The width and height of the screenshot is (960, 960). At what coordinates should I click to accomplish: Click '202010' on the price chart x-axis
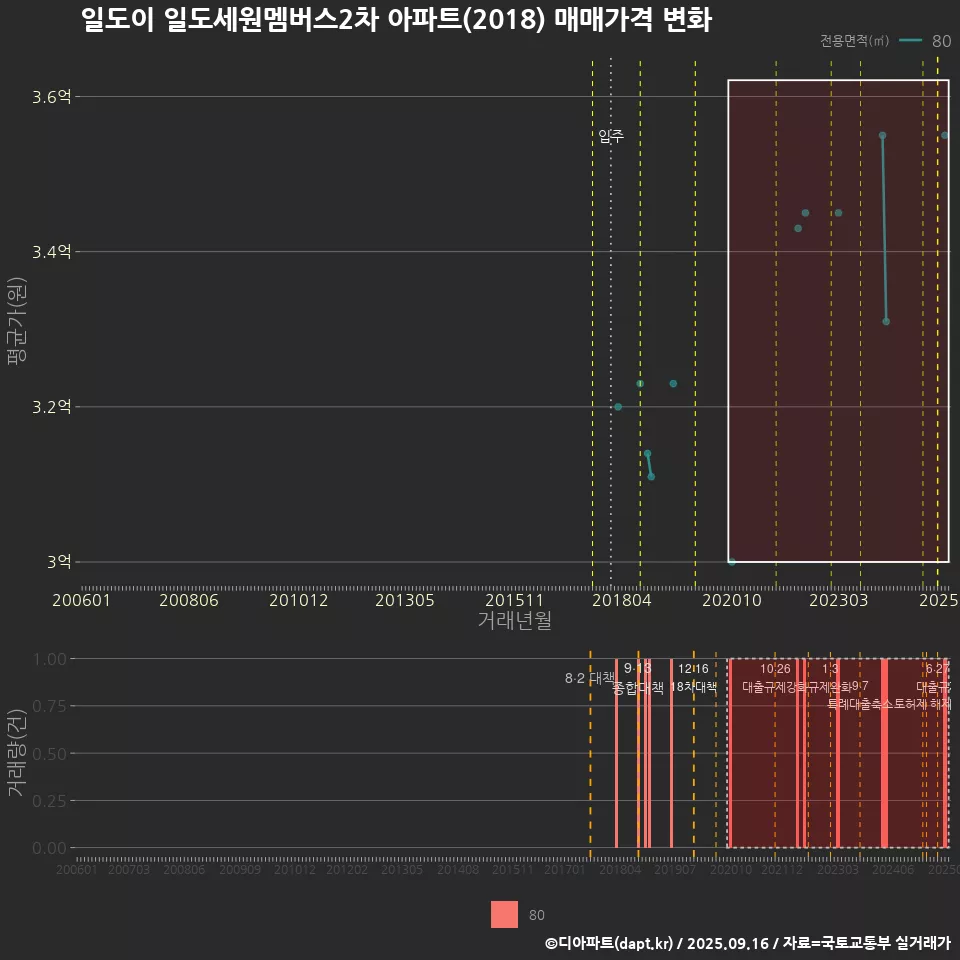click(732, 600)
